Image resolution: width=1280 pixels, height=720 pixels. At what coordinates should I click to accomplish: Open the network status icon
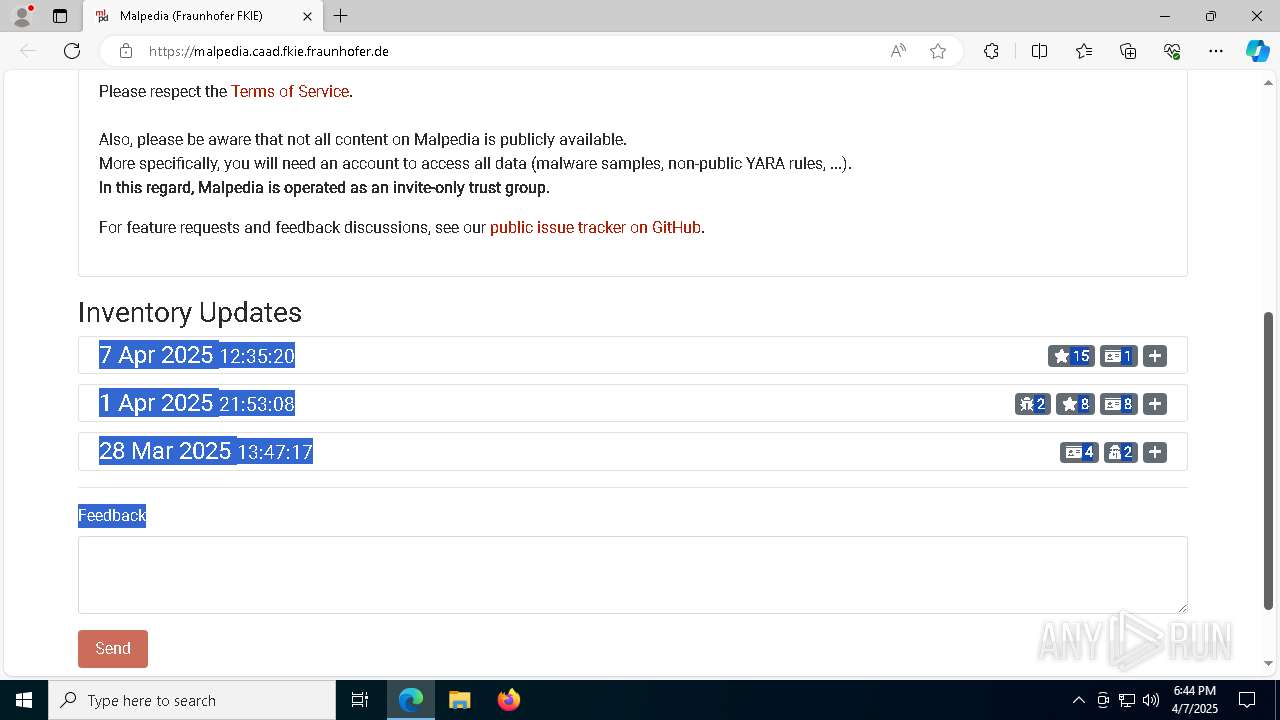pyautogui.click(x=1127, y=700)
